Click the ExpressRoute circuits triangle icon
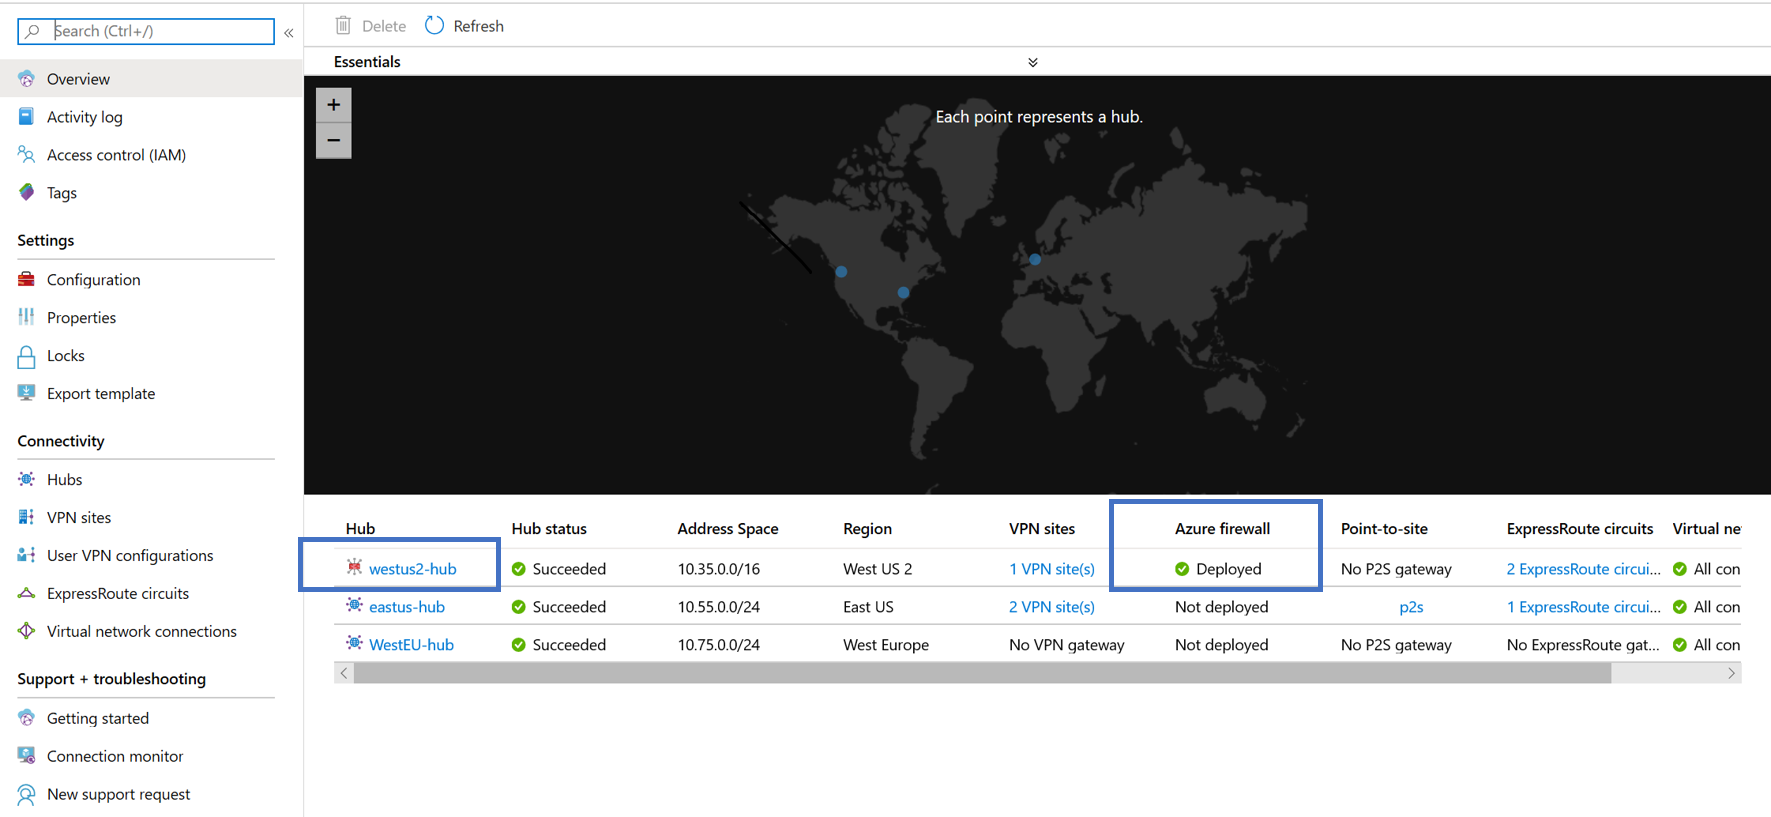 click(27, 593)
